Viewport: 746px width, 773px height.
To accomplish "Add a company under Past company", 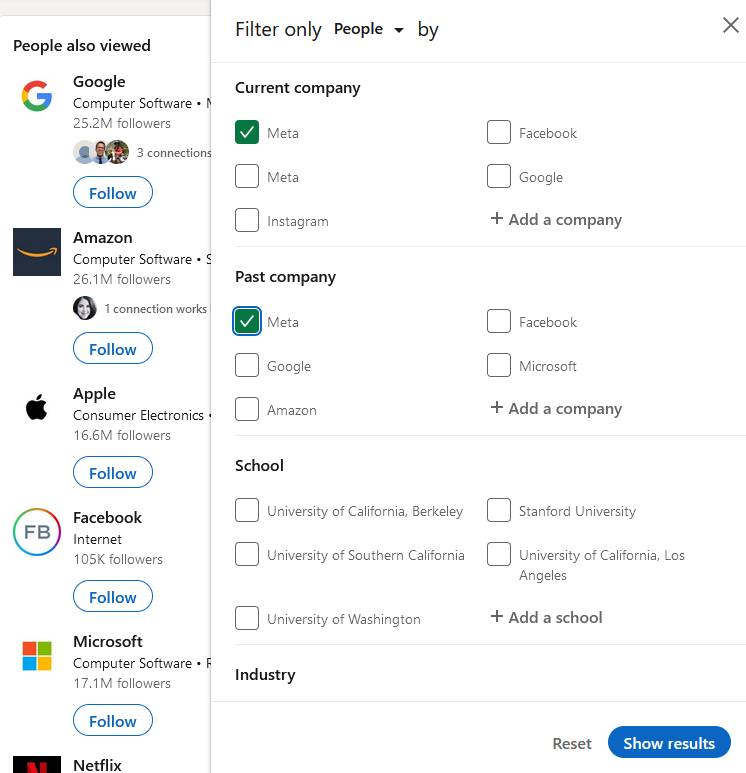I will coord(556,408).
